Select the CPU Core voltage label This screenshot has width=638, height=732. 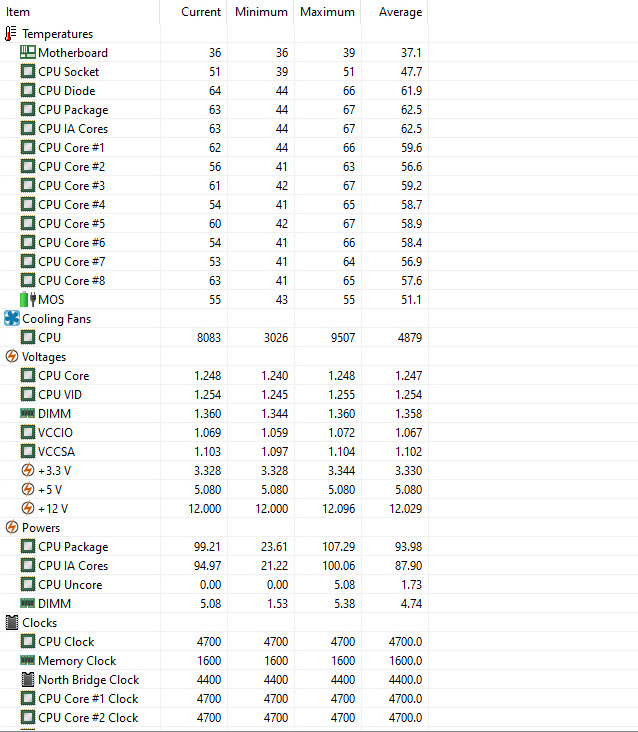(64, 375)
